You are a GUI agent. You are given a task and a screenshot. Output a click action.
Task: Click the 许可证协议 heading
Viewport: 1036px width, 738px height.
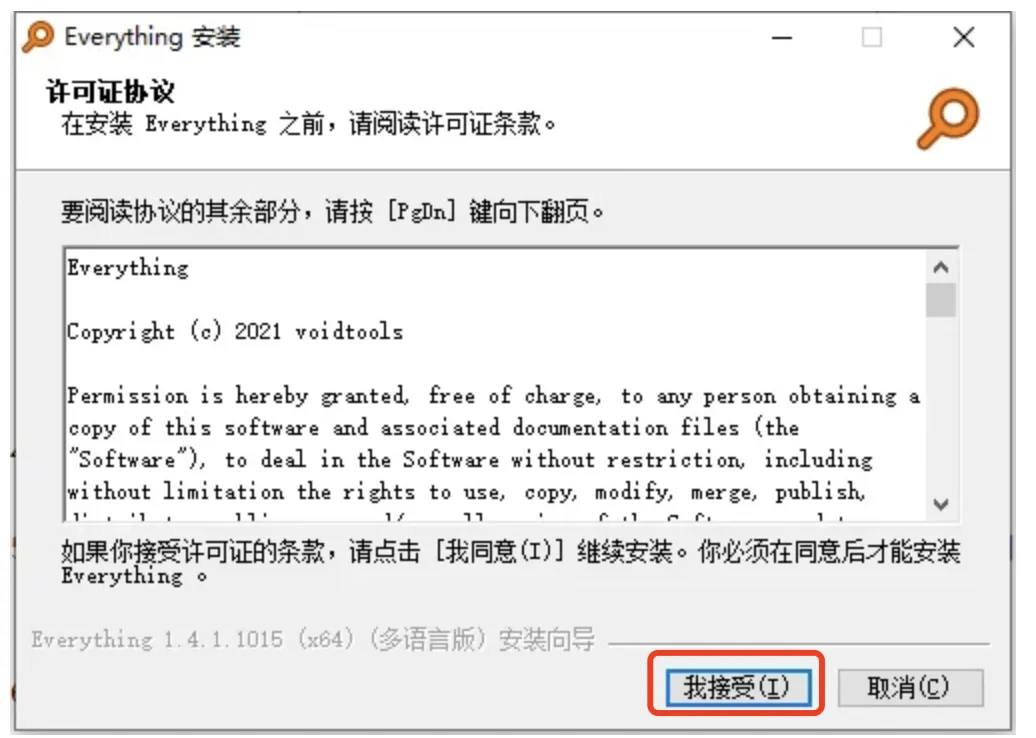pyautogui.click(x=110, y=91)
